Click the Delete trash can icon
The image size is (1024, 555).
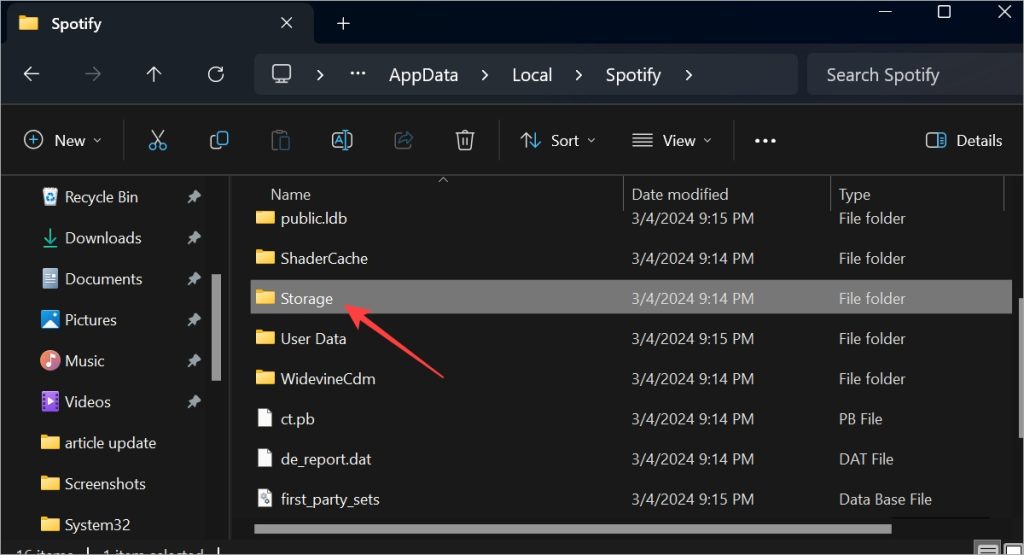[465, 140]
